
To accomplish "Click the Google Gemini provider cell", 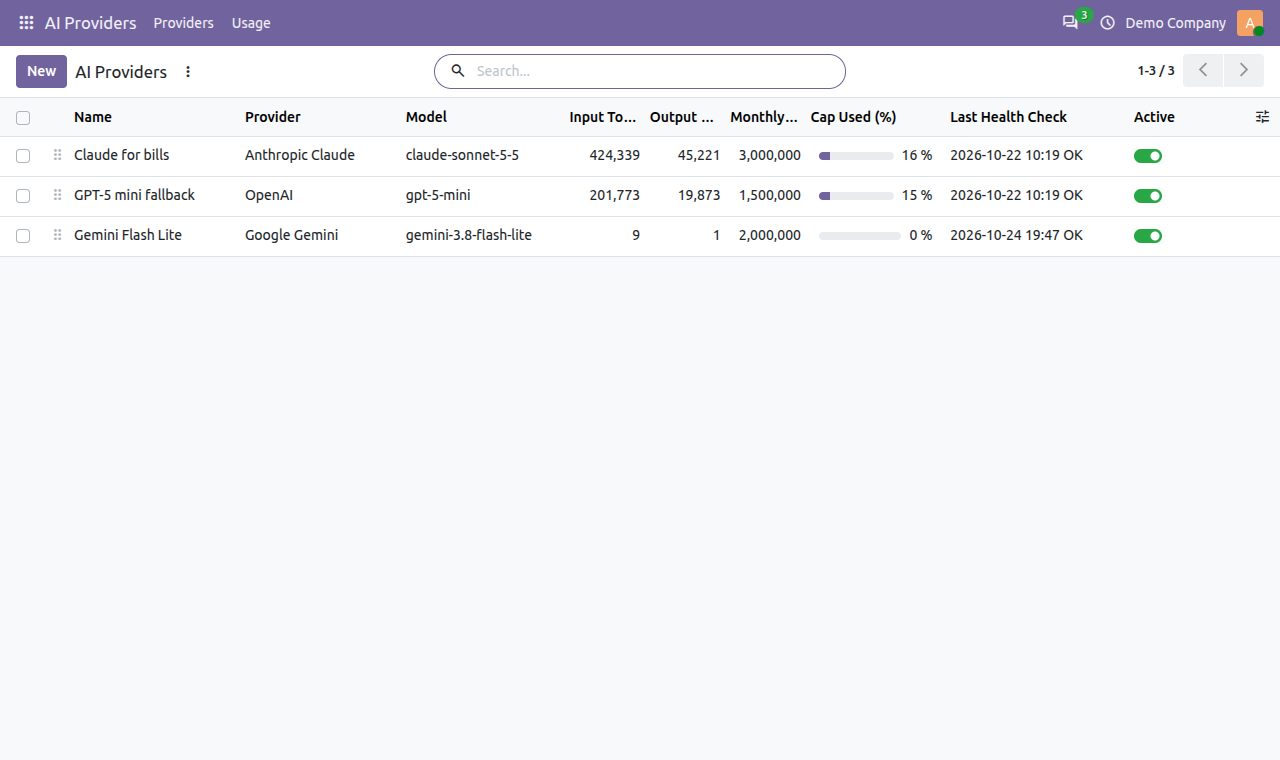I will (x=291, y=235).
